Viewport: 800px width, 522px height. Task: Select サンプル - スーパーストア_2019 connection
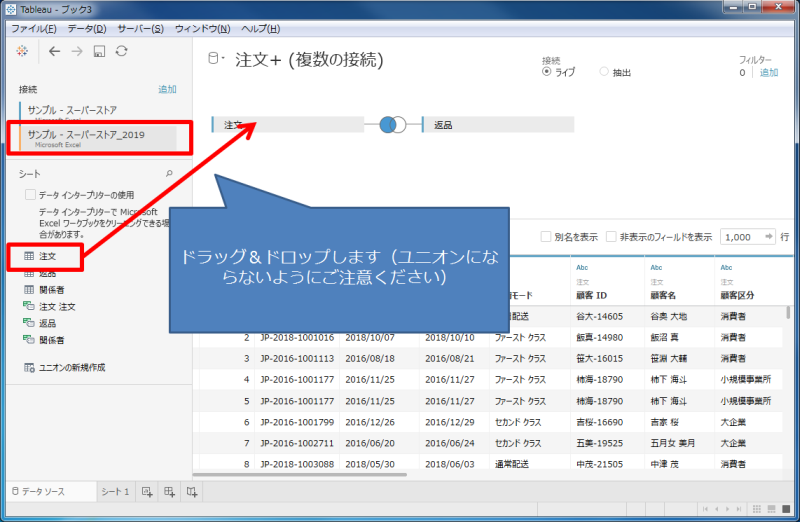click(98, 138)
